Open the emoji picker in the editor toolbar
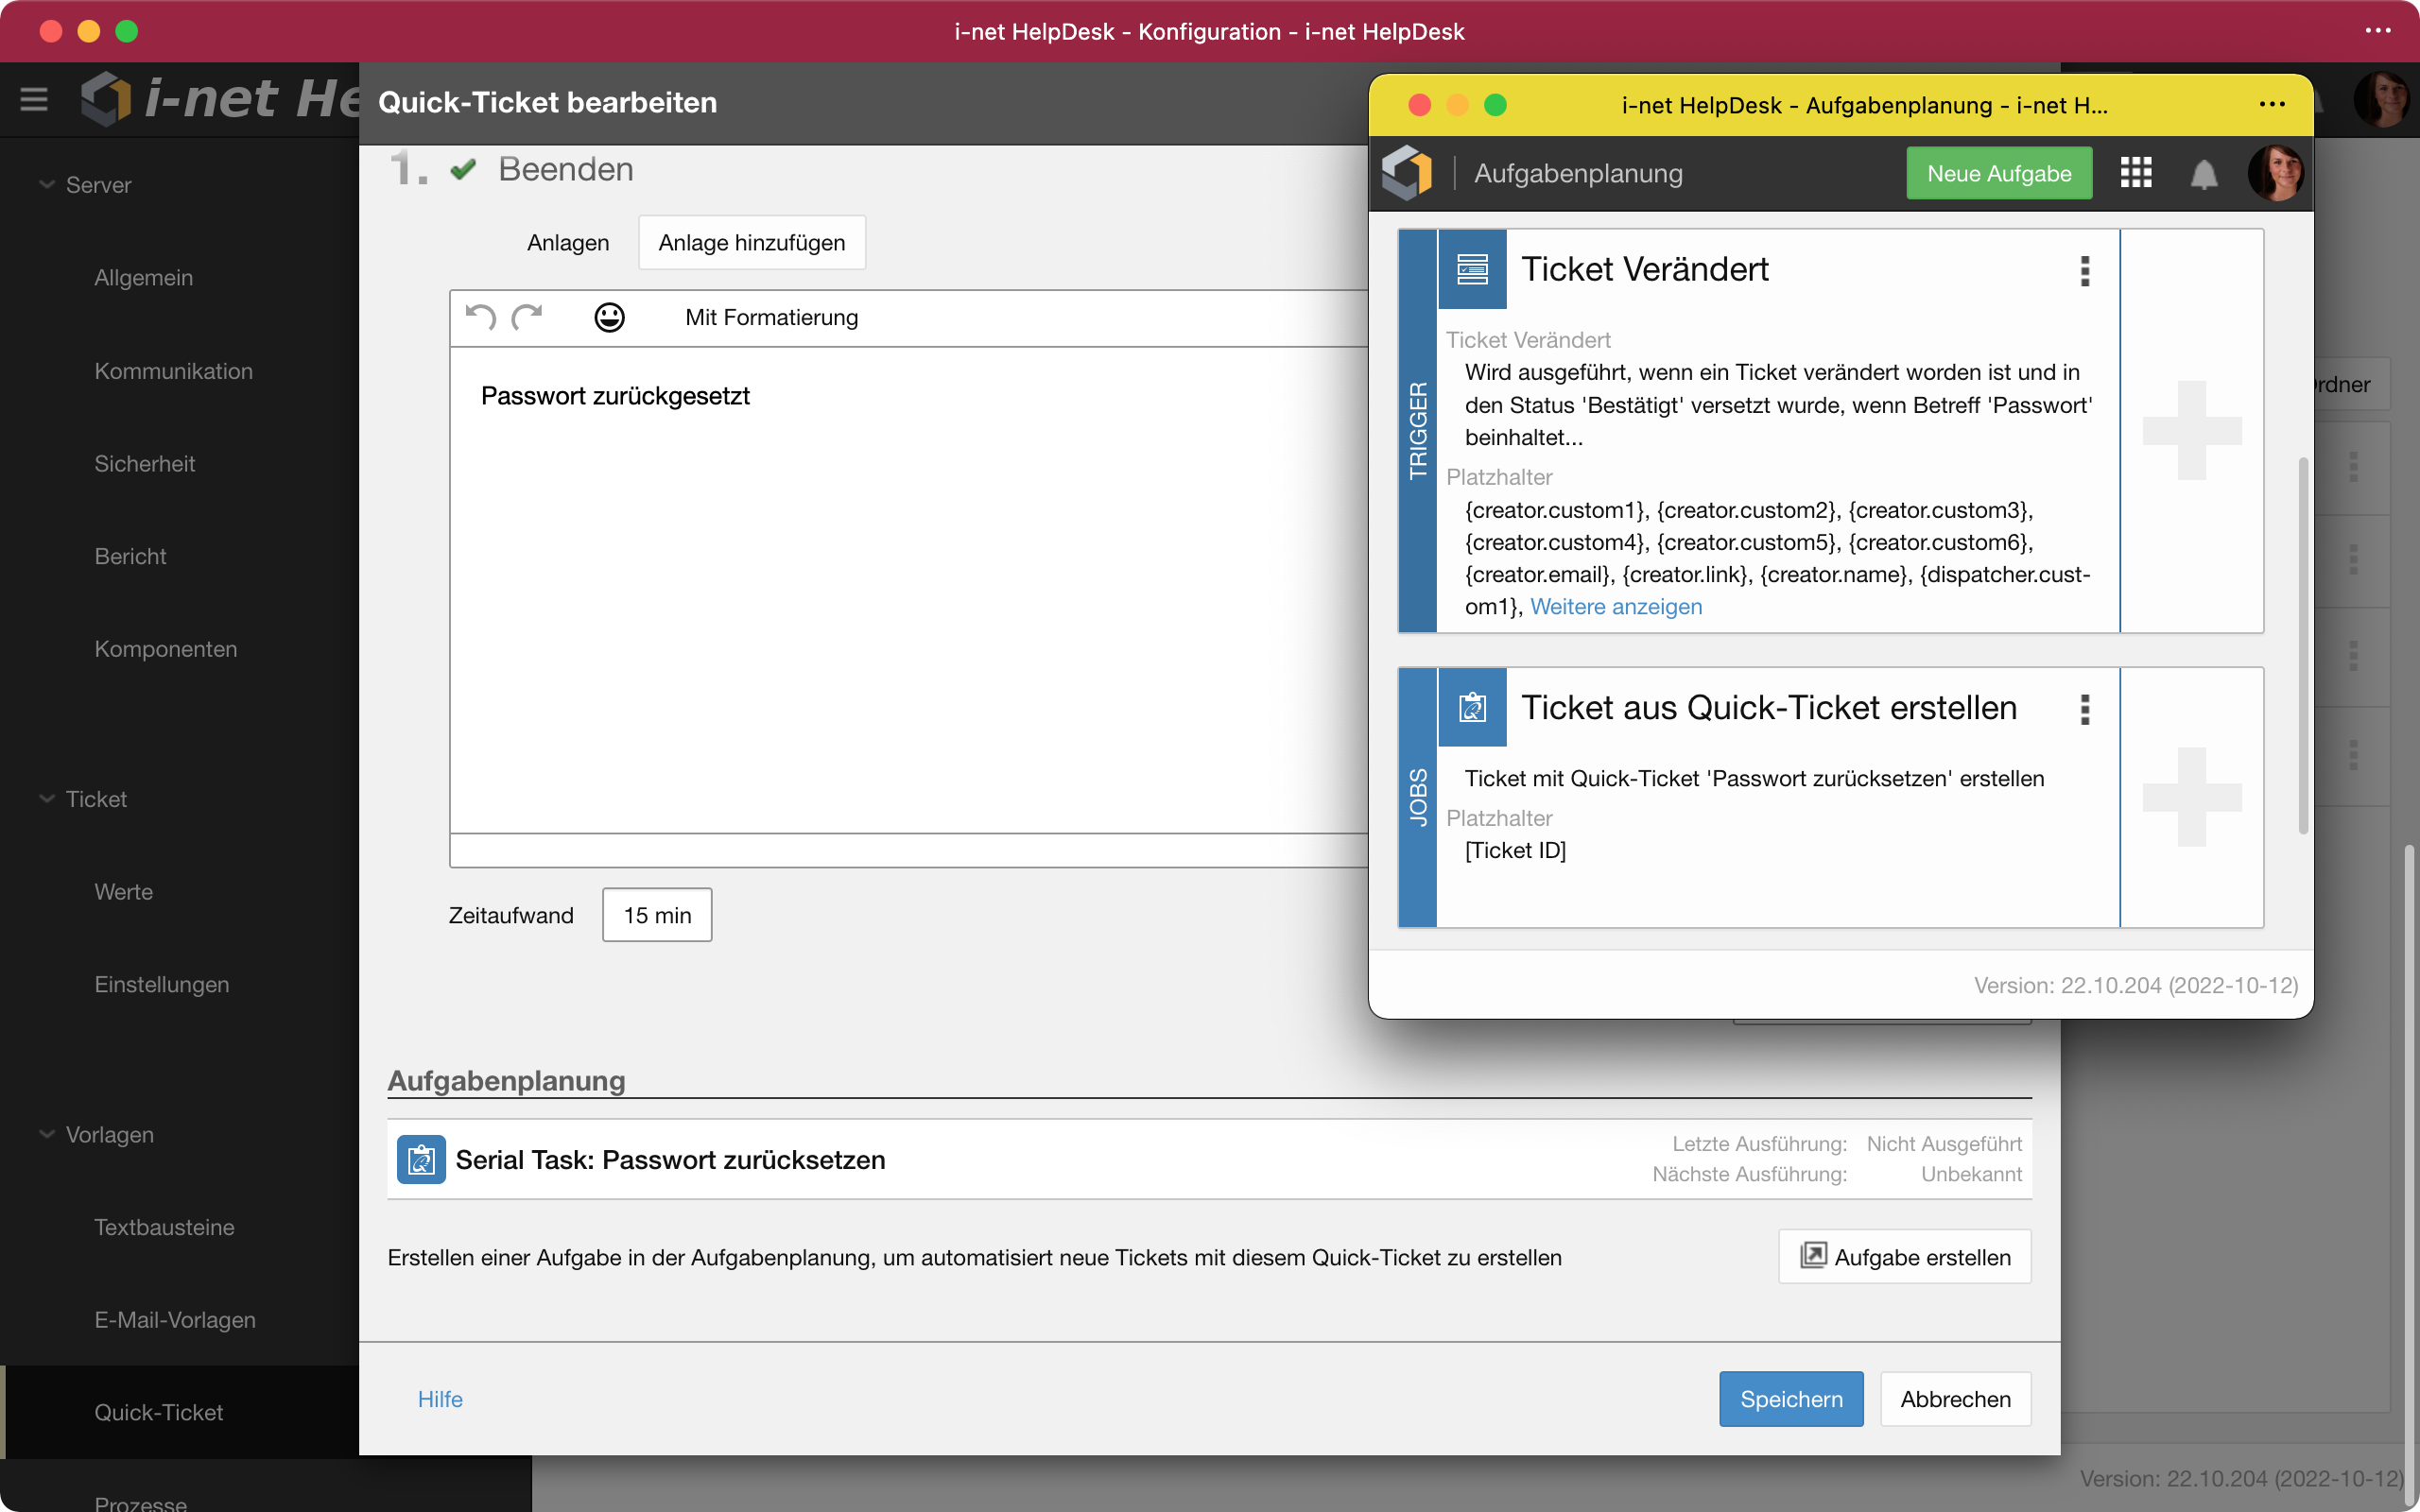 [x=609, y=317]
